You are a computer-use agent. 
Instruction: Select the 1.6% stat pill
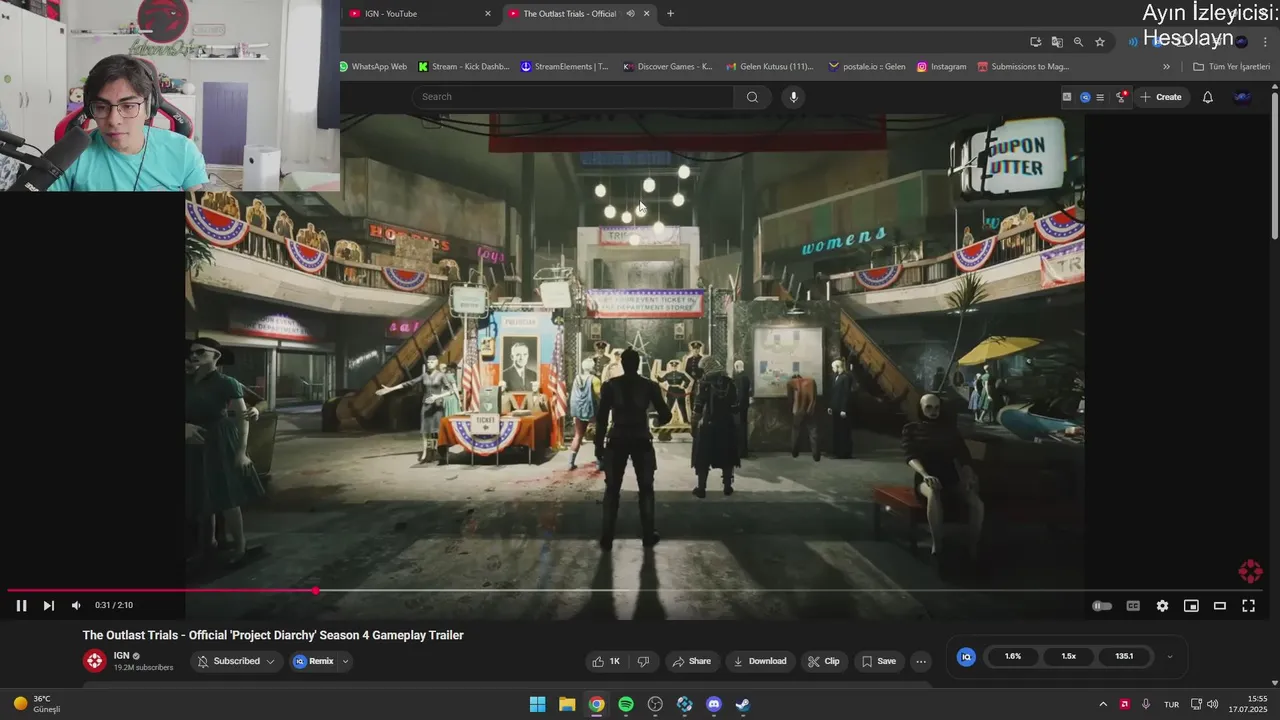tap(1013, 657)
